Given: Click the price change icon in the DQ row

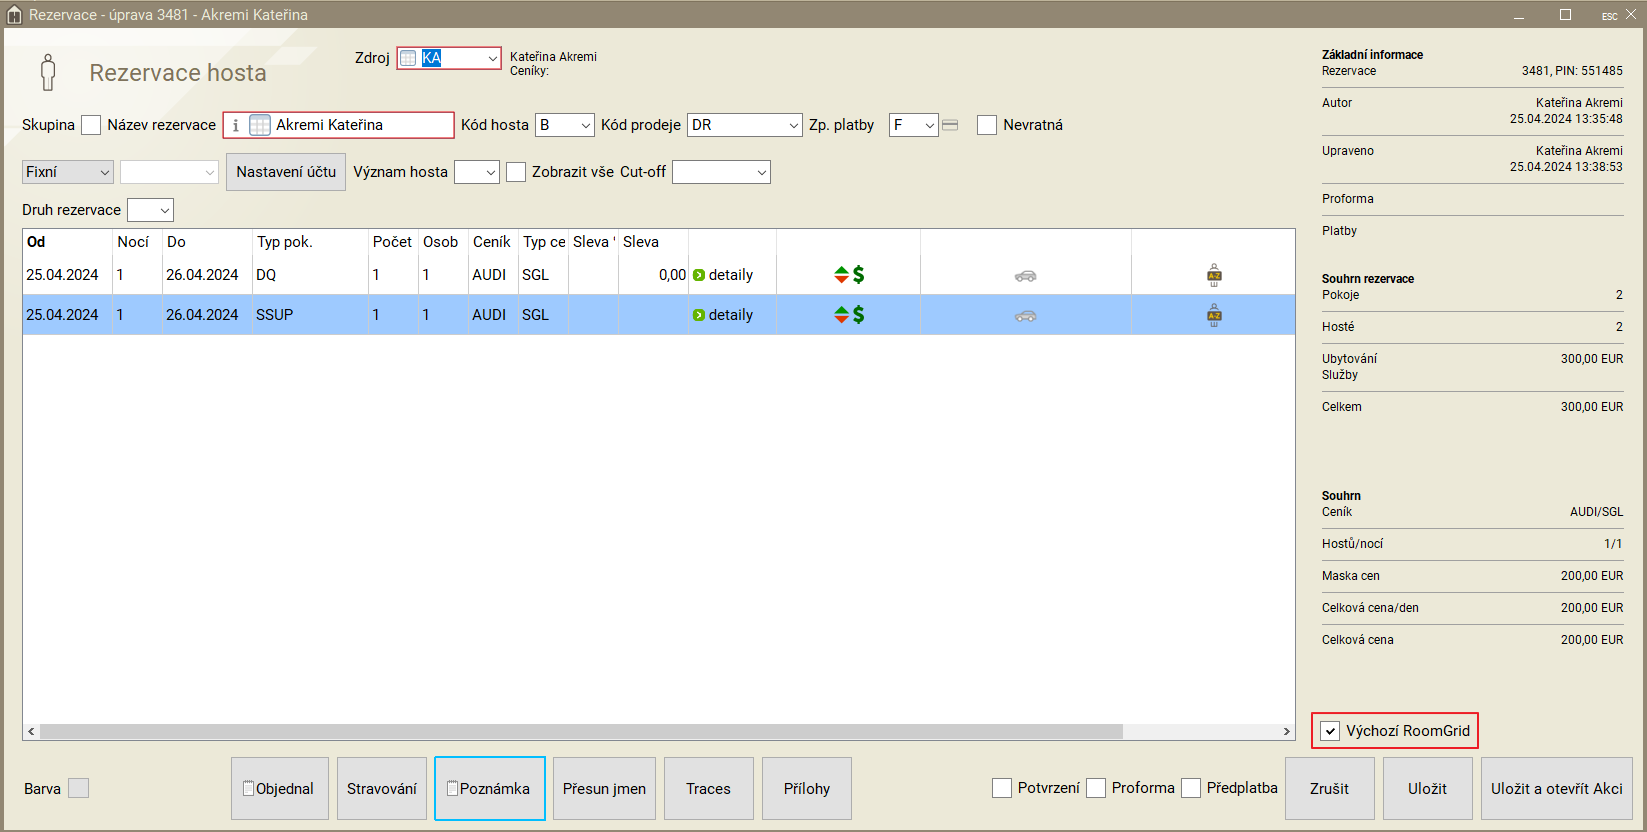Looking at the screenshot, I should click(849, 275).
